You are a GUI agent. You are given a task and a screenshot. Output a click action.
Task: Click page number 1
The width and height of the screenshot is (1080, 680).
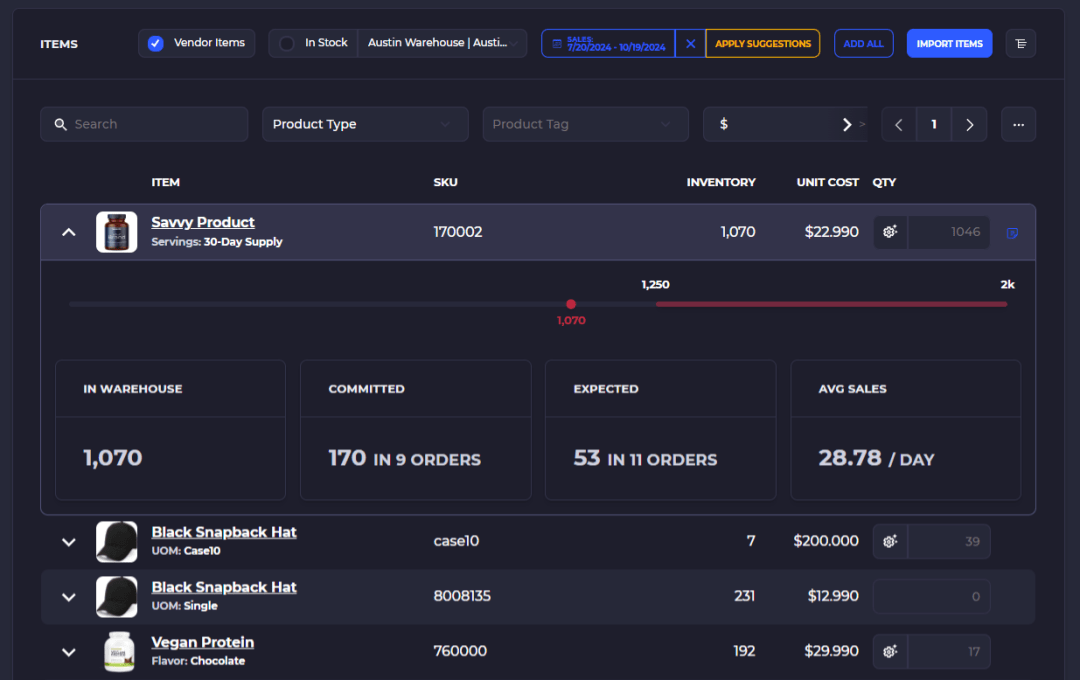click(934, 125)
